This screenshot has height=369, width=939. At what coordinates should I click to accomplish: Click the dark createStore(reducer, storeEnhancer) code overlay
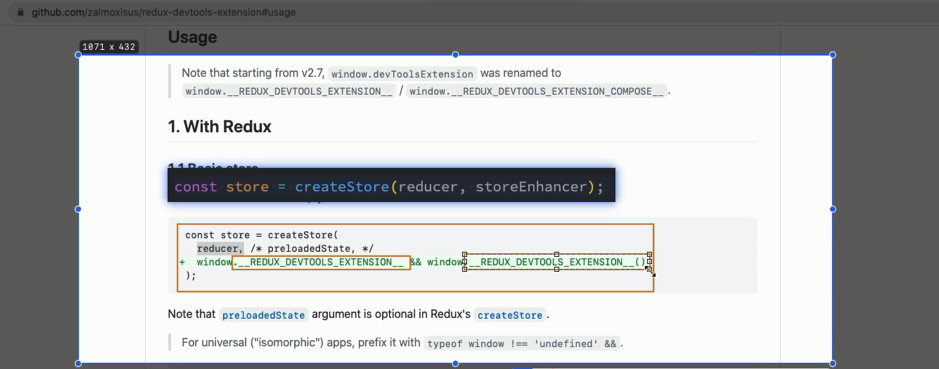[x=391, y=186]
